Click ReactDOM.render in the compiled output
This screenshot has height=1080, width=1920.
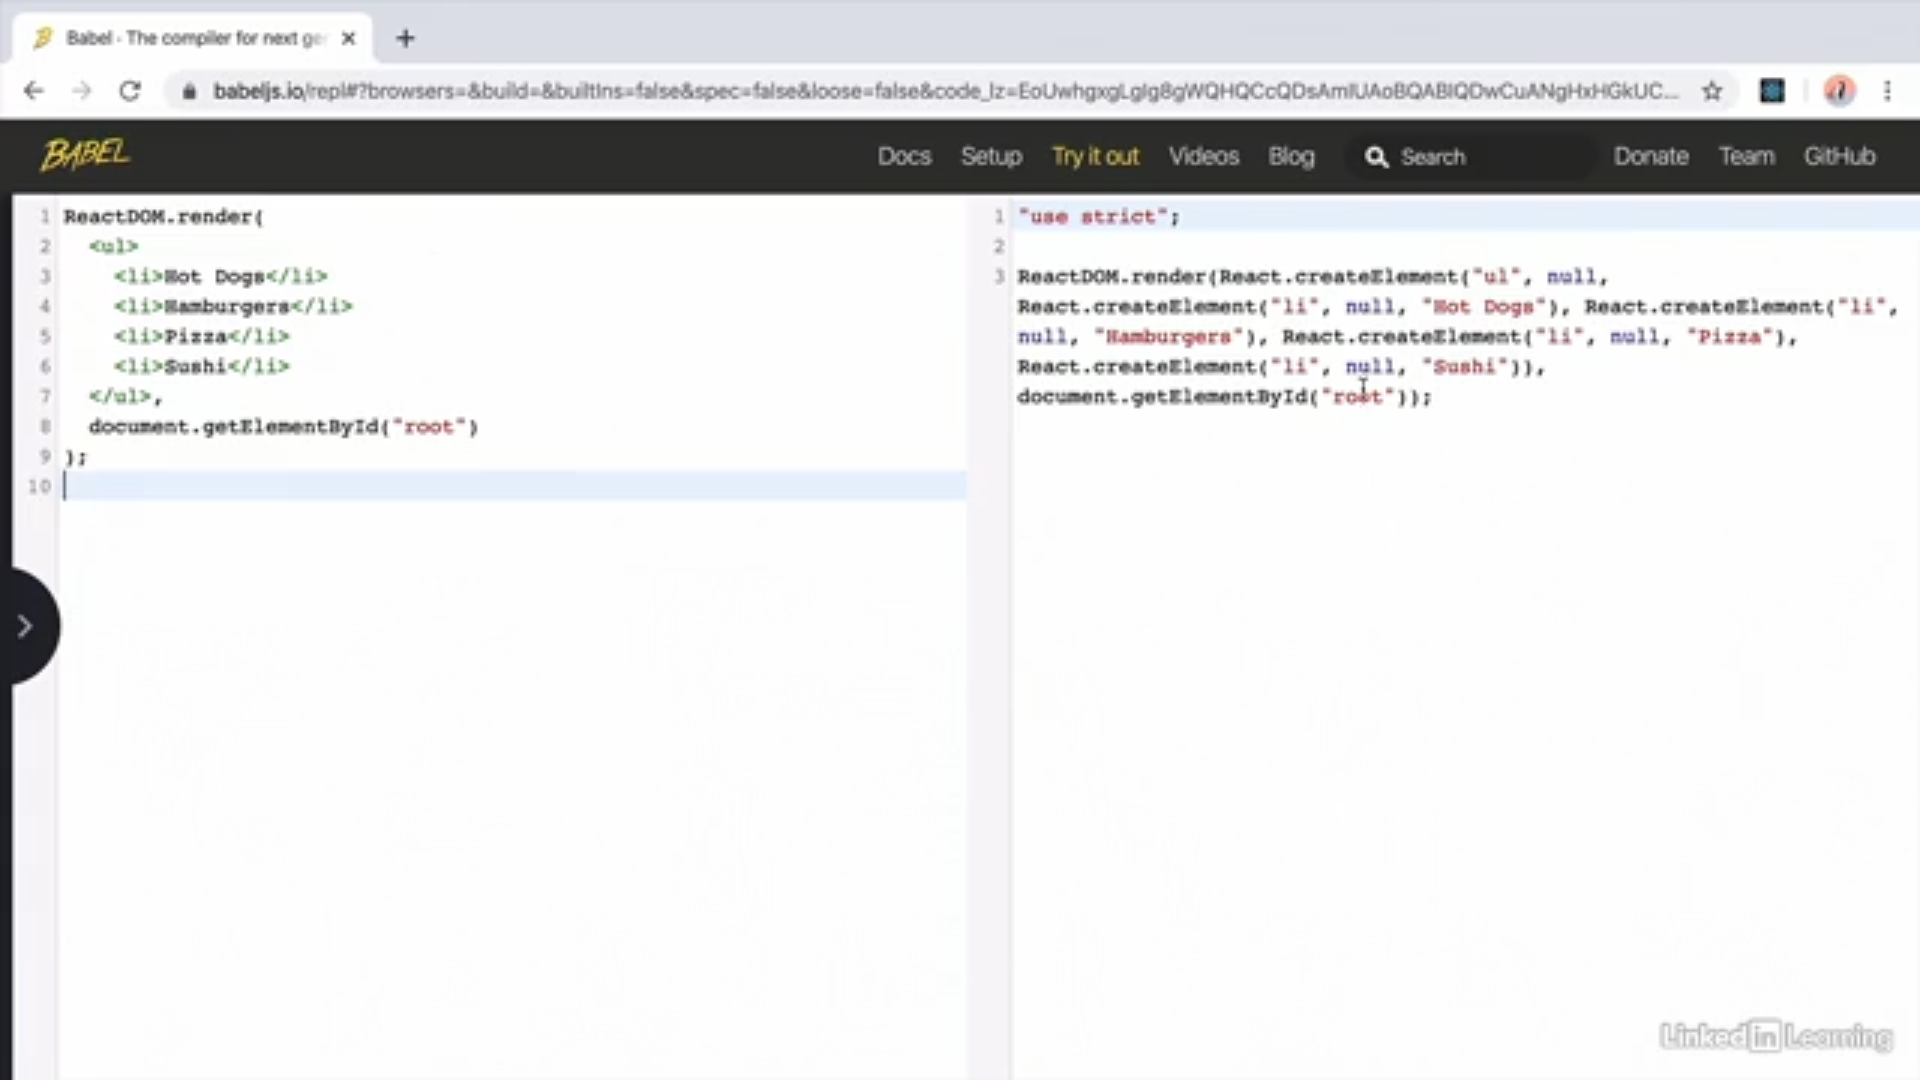pyautogui.click(x=1111, y=276)
